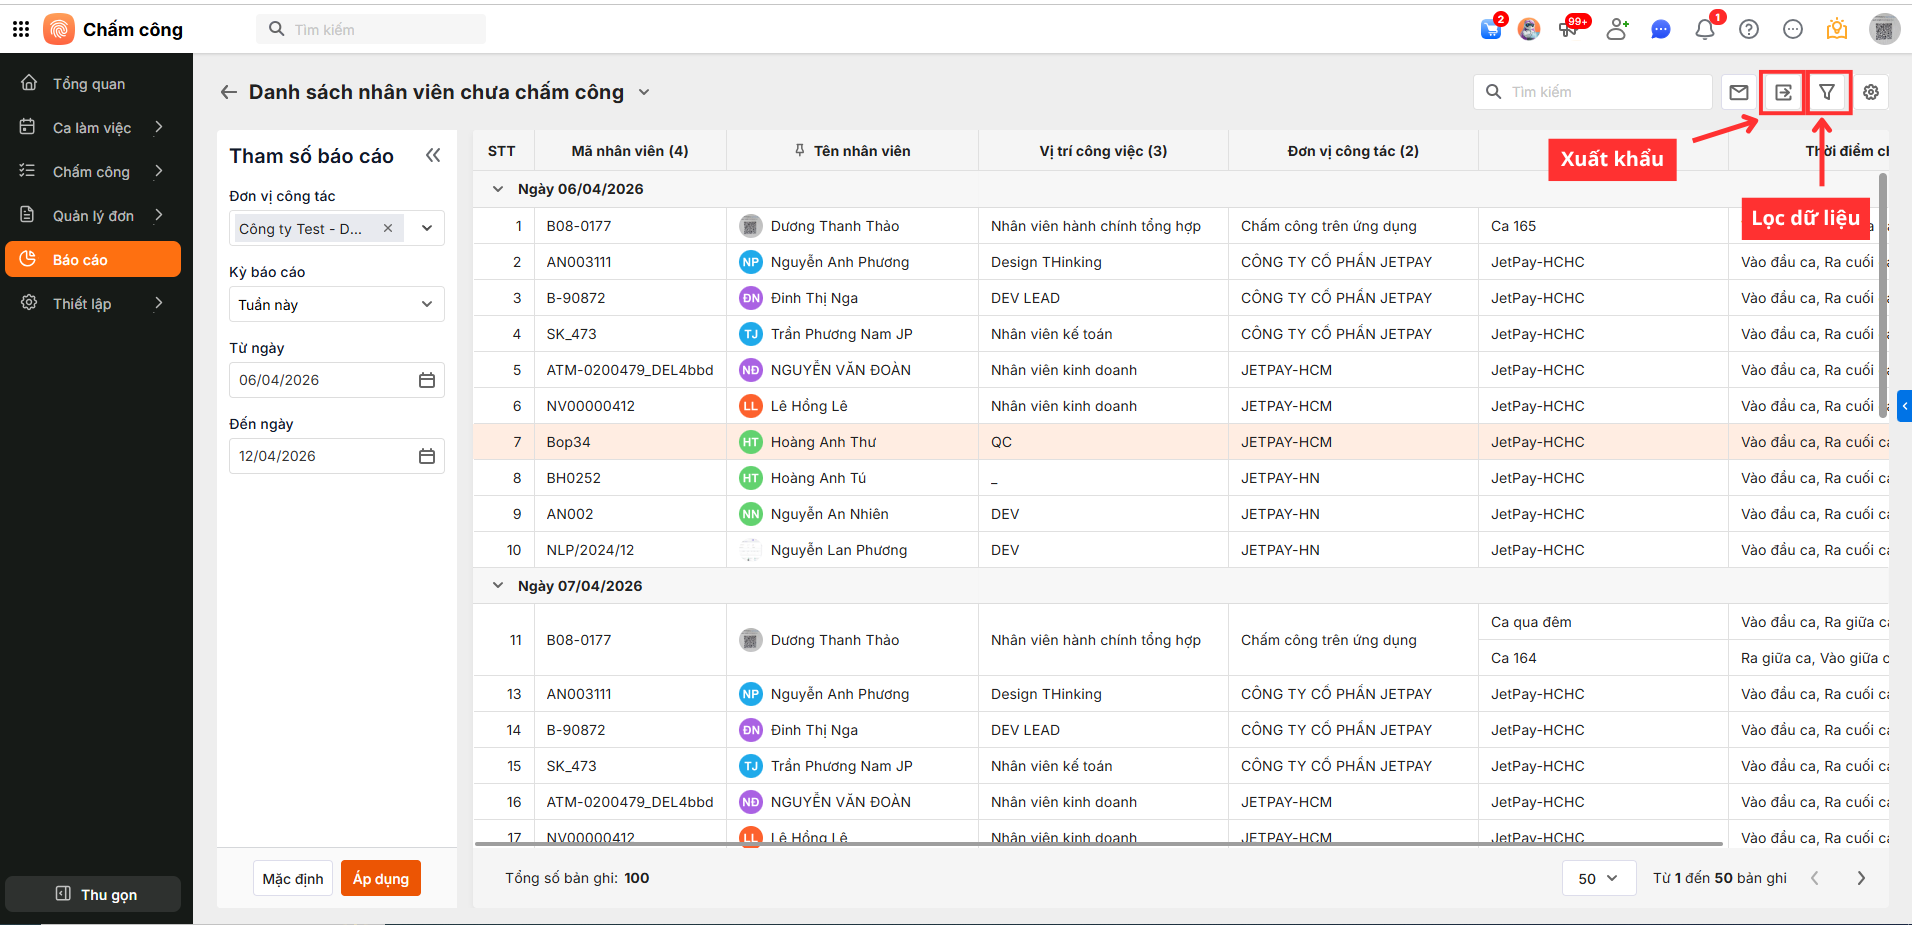Remove the Công ty Test unit tag
1912x925 pixels.
[388, 228]
